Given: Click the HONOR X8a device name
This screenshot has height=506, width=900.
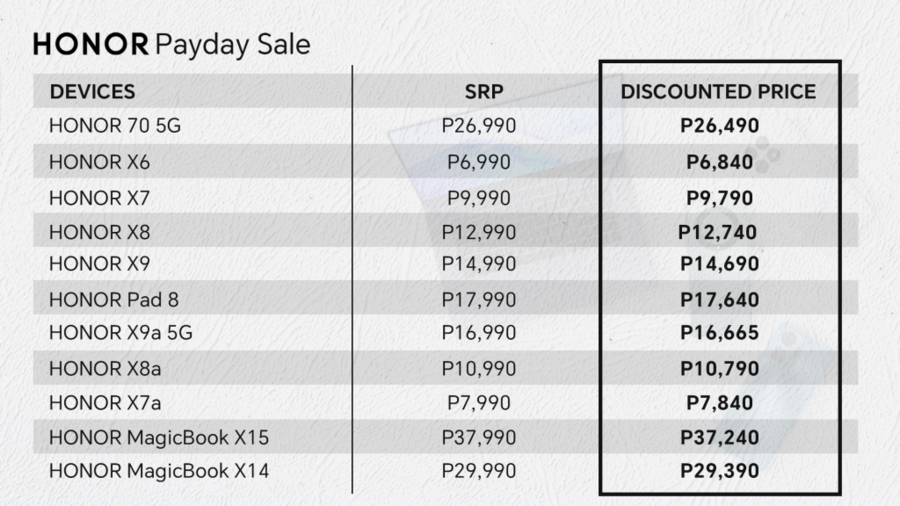Looking at the screenshot, I should coord(105,368).
